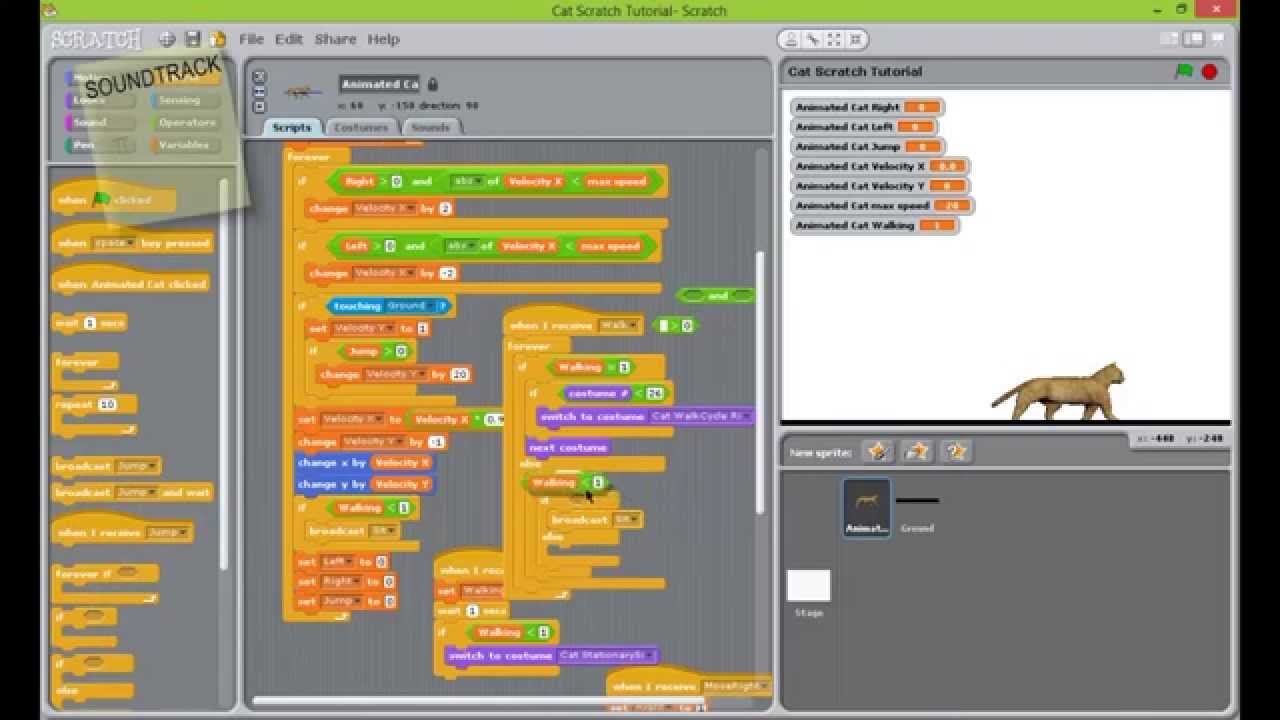The image size is (1280, 720).
Task: Open the Cat Stationary costume dropdown
Action: pos(607,655)
